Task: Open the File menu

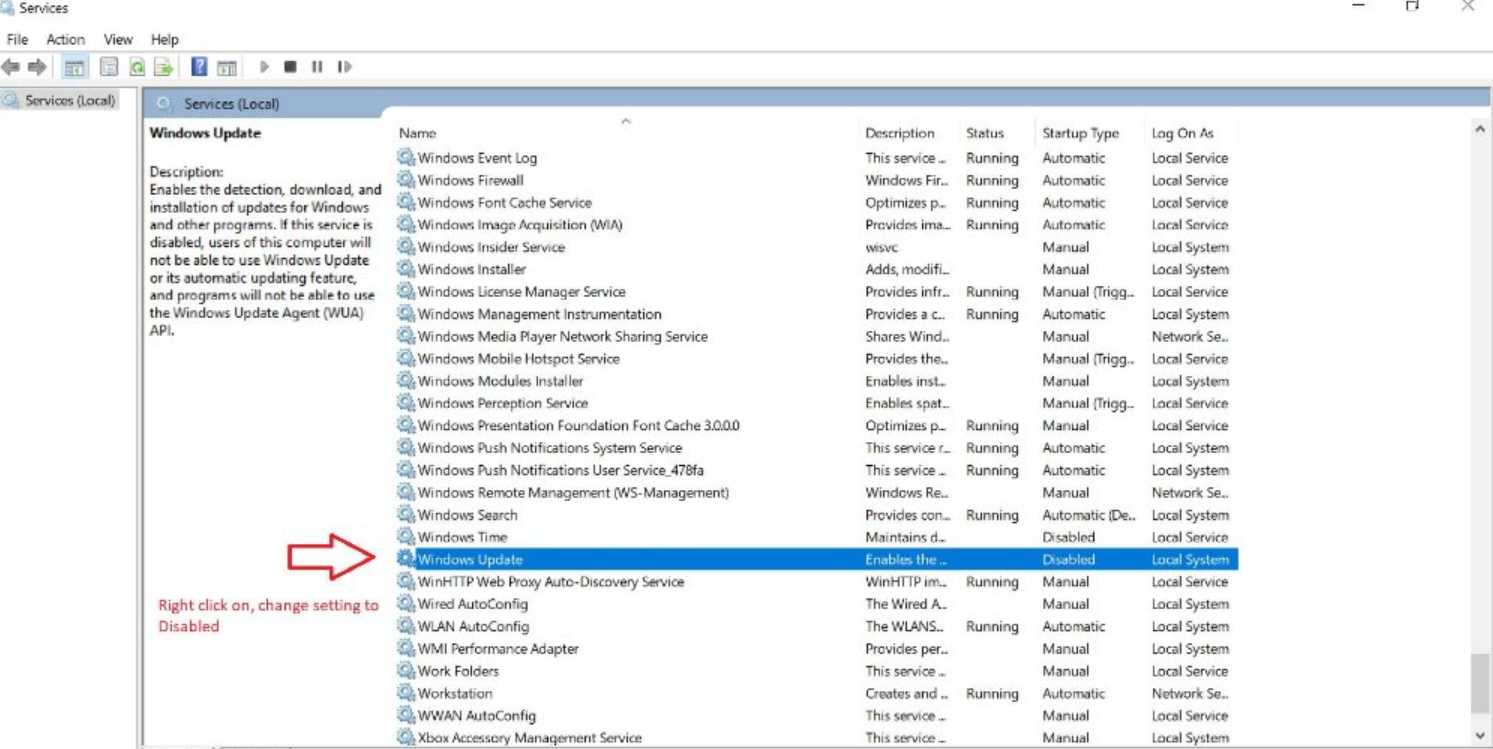Action: click(17, 40)
